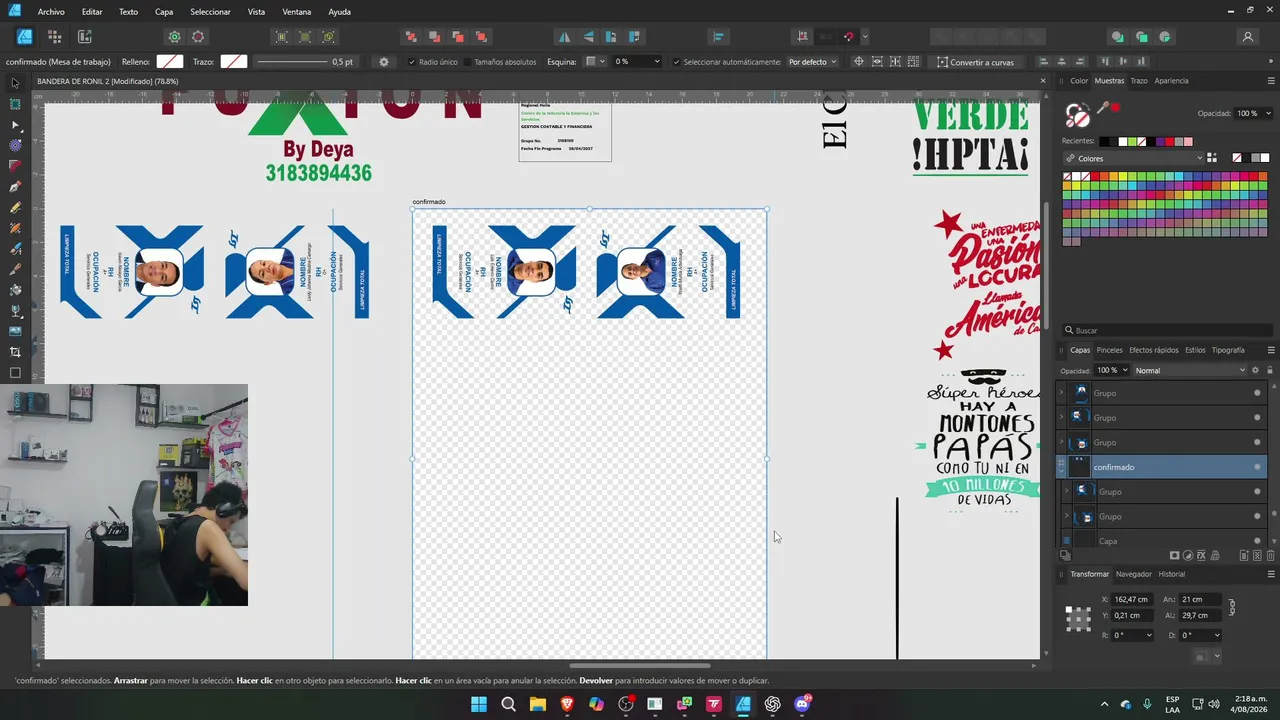The image size is (1280, 720).
Task: Enable the Tamaños absolutos checkbox
Action: coord(467,62)
